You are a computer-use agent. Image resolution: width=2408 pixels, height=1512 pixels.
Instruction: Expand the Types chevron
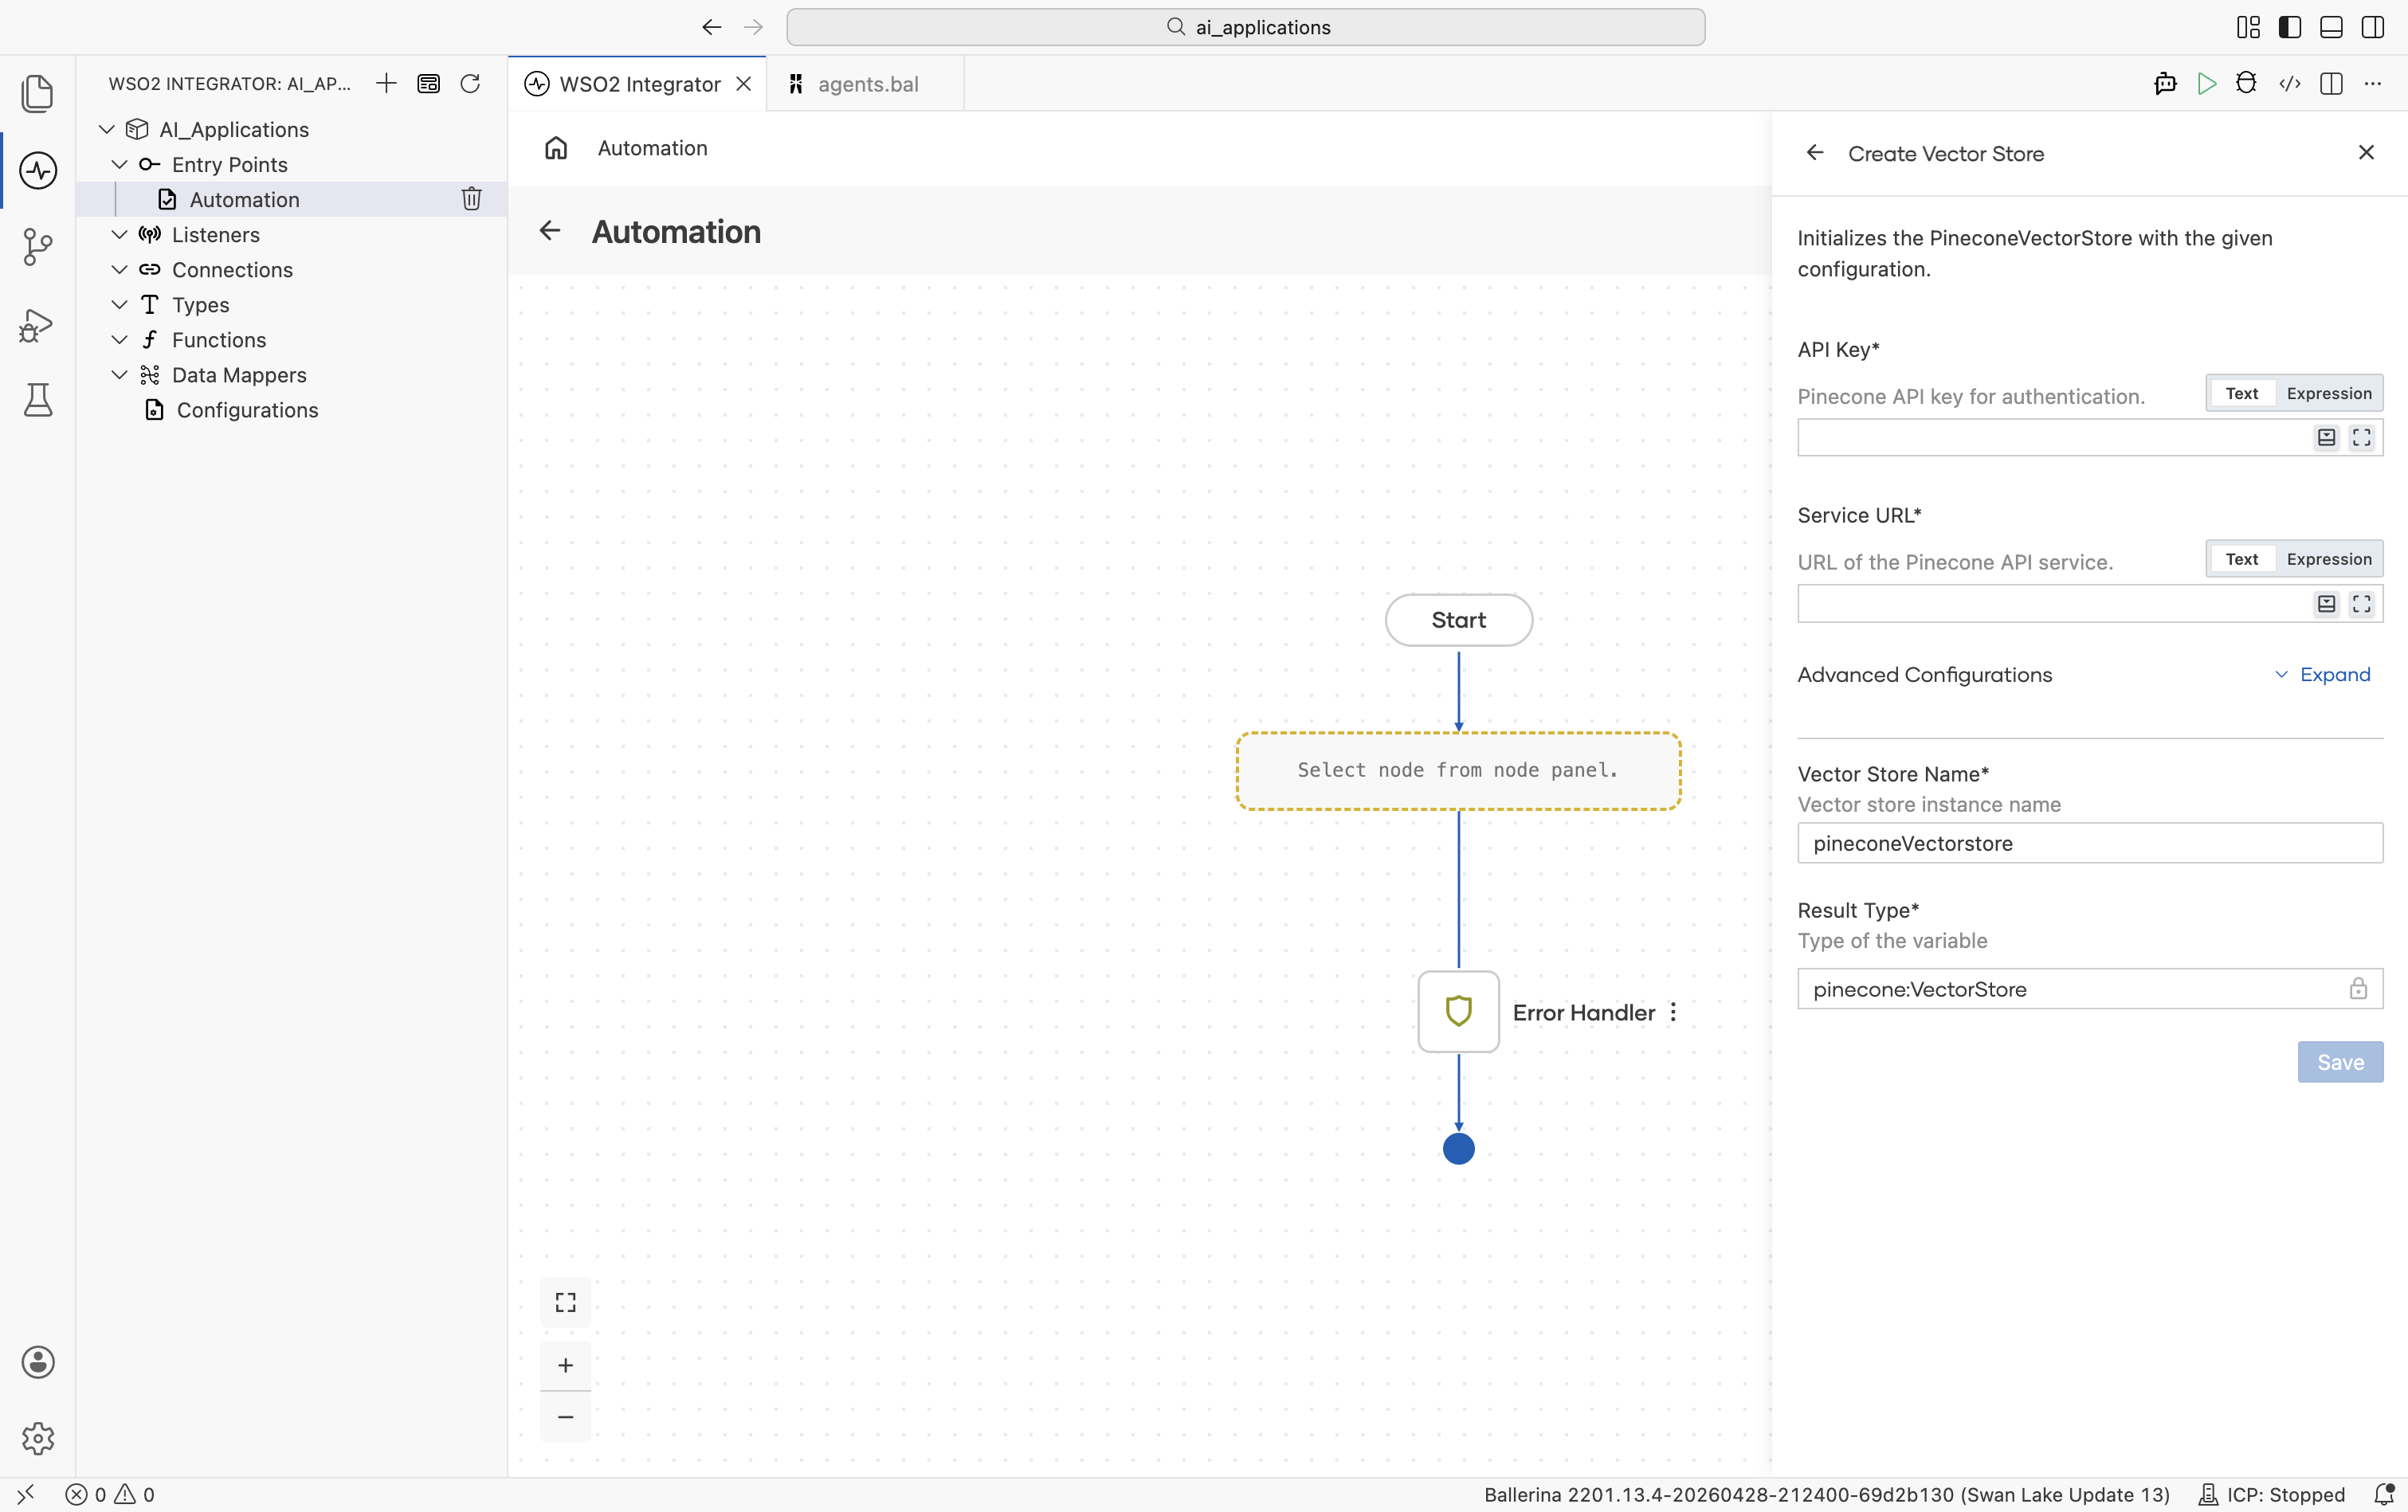(119, 304)
